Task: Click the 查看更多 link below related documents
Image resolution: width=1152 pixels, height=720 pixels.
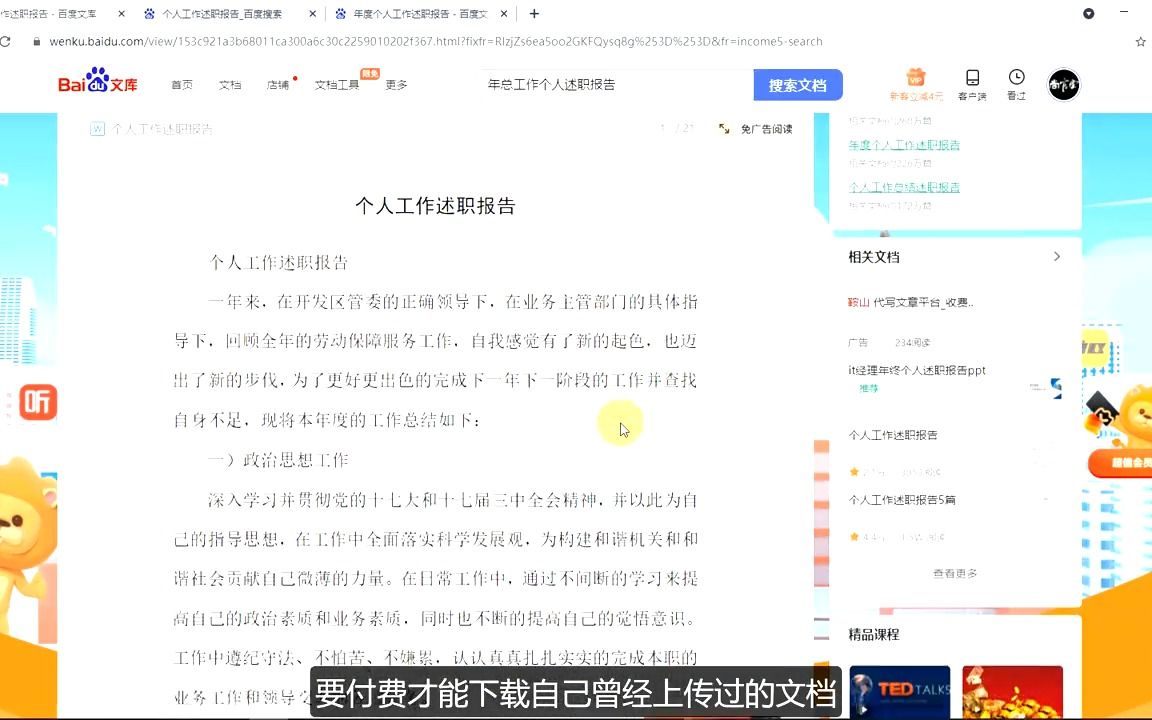Action: click(955, 573)
